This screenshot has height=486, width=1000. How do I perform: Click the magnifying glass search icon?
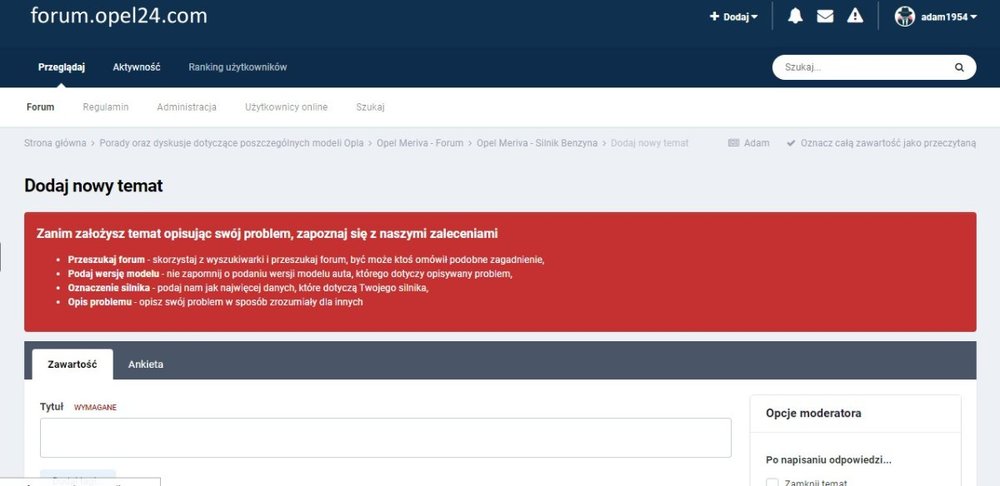[x=959, y=68]
